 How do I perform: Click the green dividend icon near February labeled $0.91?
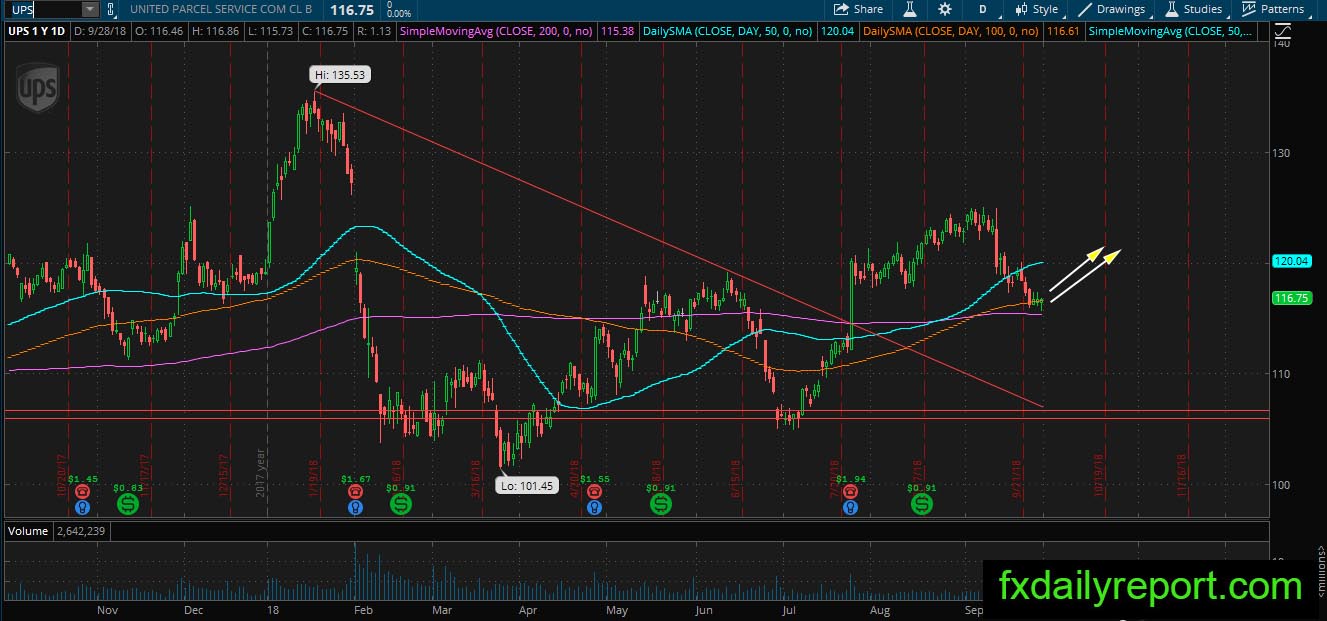tap(401, 505)
